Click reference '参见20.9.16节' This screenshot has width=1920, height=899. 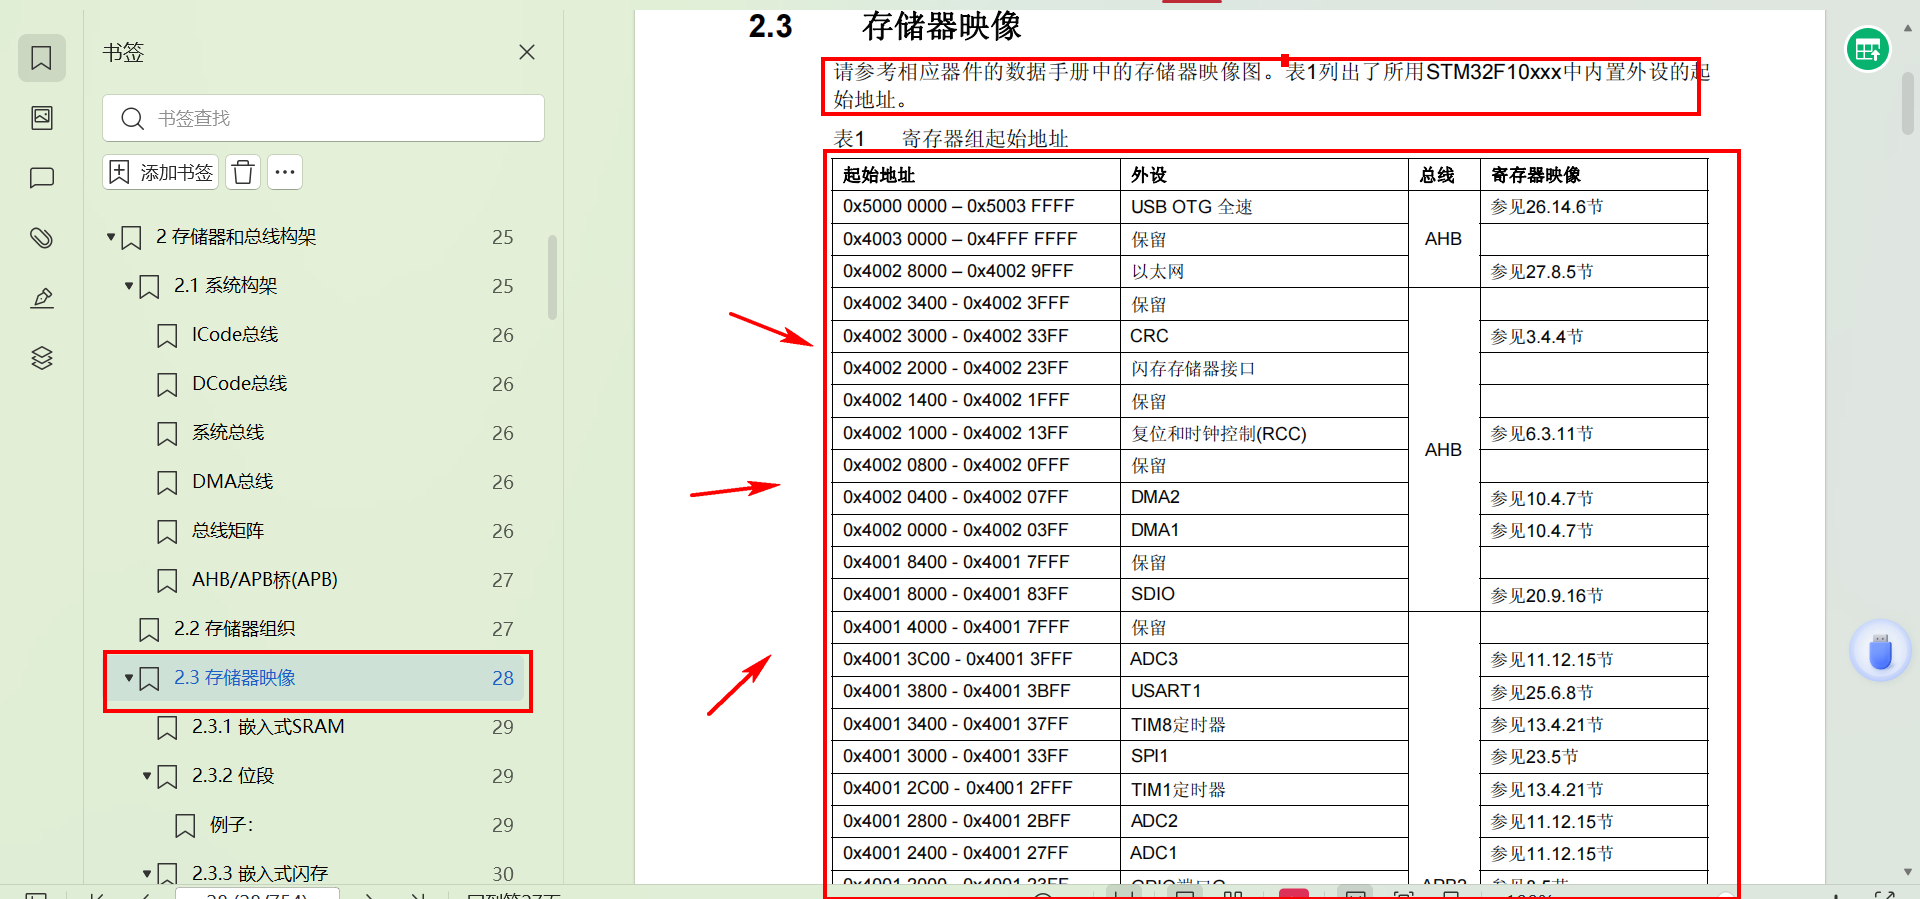1546,596
